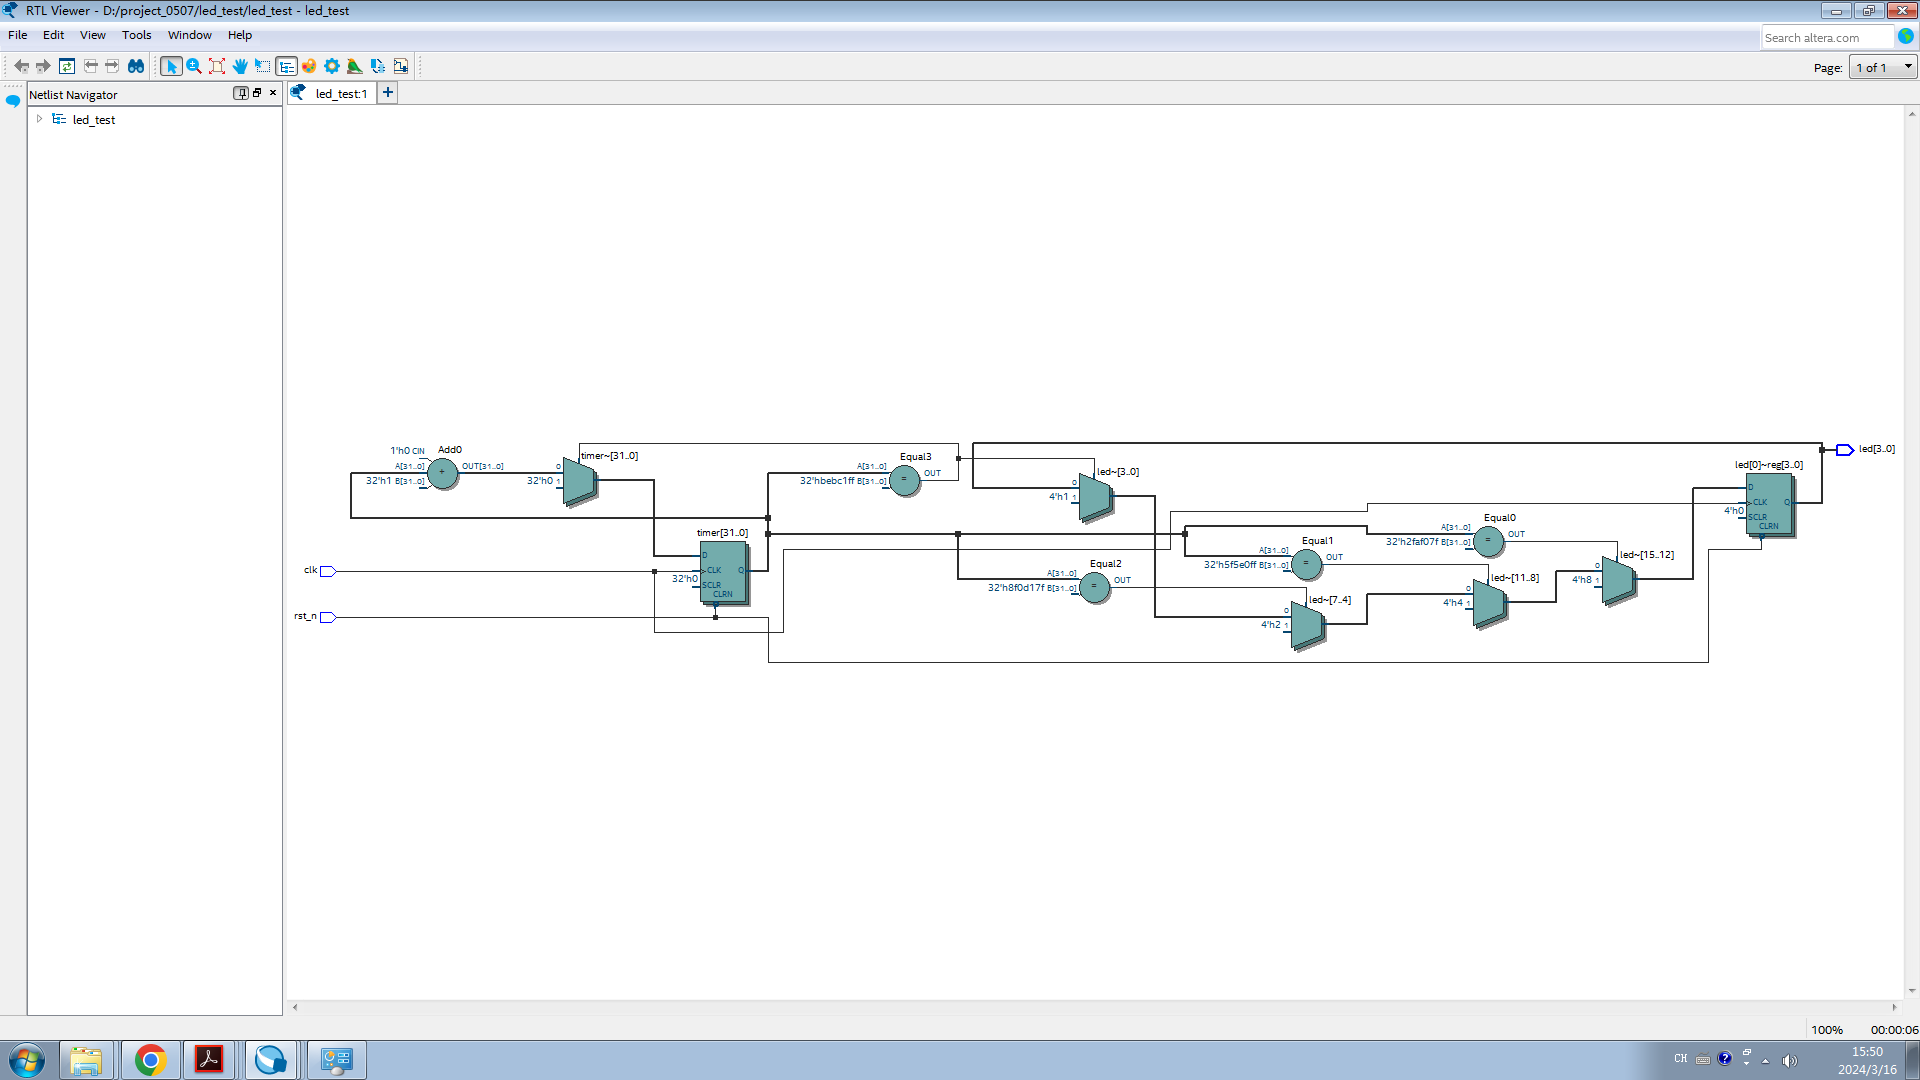Select the area selection tool
Screen dimensions: 1920x1080
click(x=263, y=66)
